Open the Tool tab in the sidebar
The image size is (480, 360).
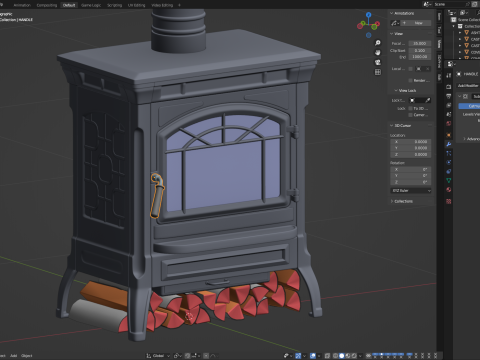(x=439, y=30)
